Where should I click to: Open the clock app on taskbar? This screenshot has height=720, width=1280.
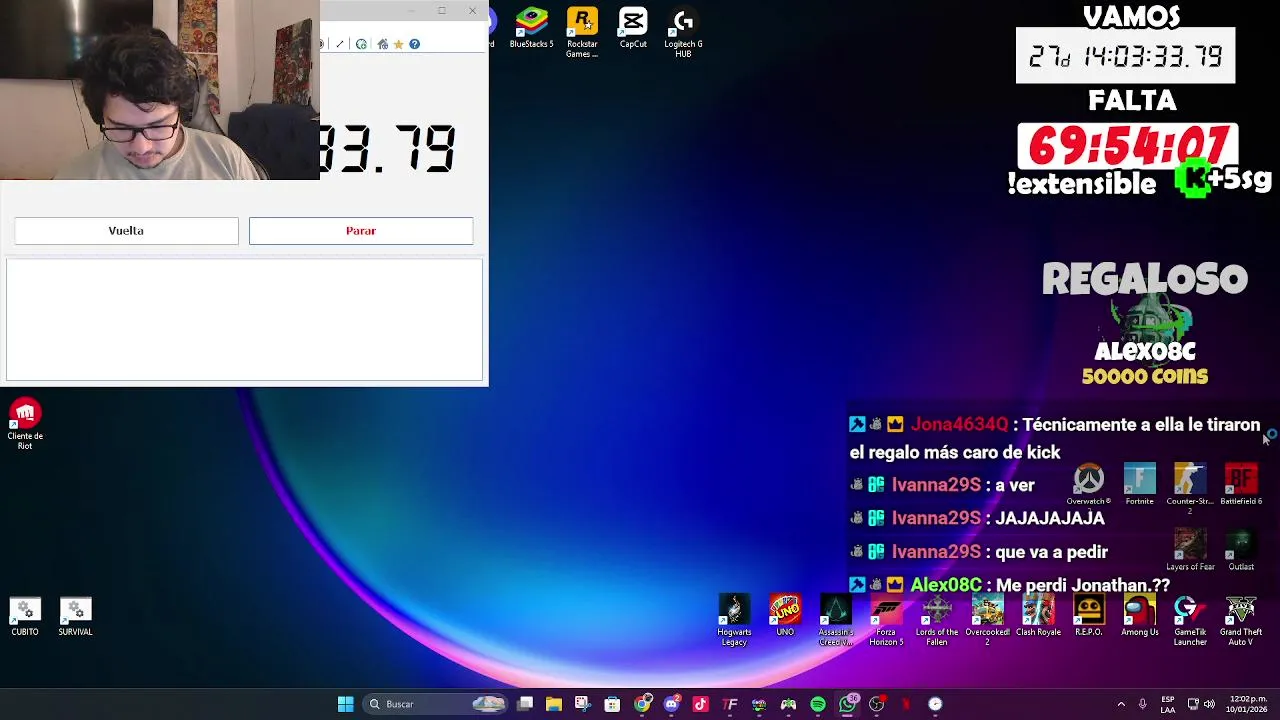pos(935,704)
